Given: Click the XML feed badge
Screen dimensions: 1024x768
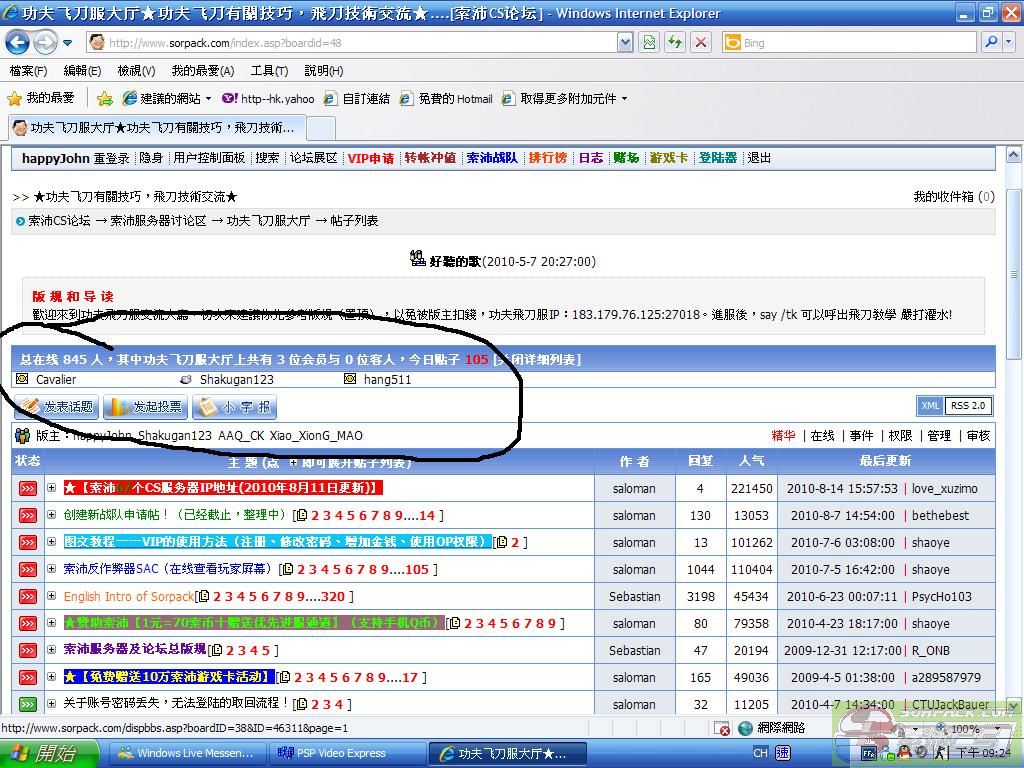Looking at the screenshot, I should click(x=930, y=405).
